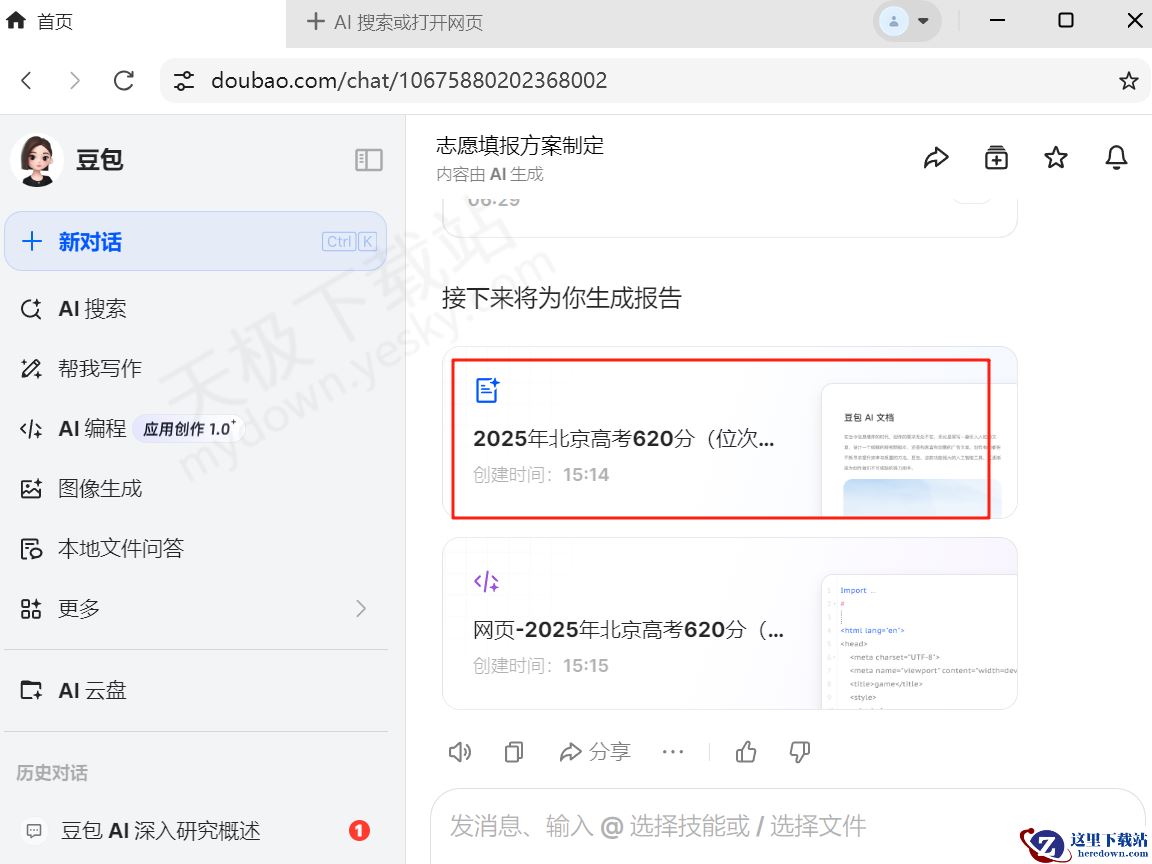Viewport: 1152px width, 864px height.
Task: Play the response aloud with speaker icon
Action: coord(460,752)
